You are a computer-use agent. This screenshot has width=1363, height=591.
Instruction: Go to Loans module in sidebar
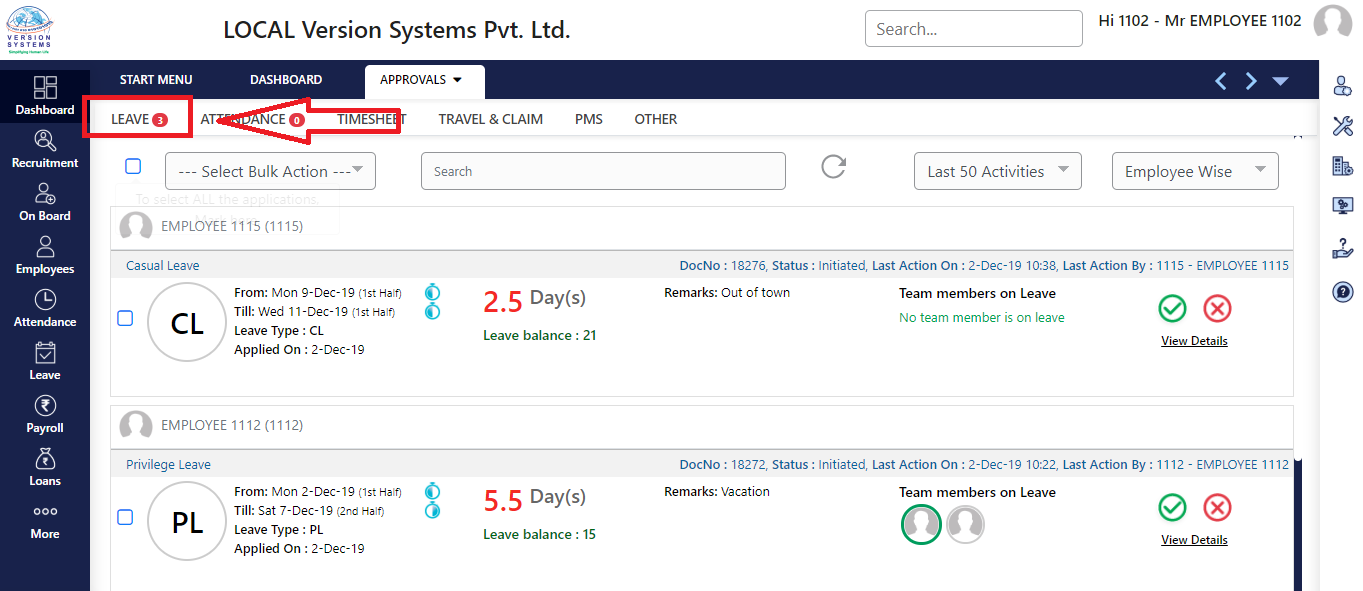44,467
